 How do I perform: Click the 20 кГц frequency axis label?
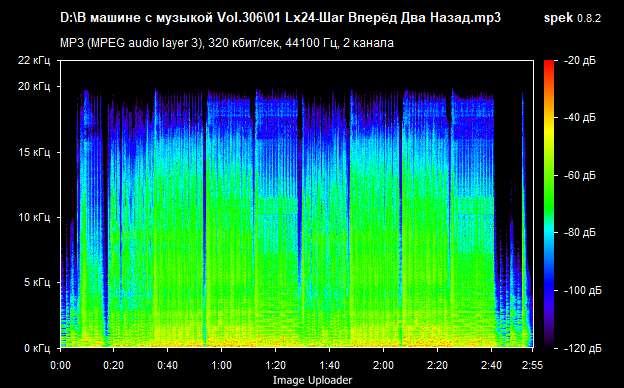(x=35, y=86)
